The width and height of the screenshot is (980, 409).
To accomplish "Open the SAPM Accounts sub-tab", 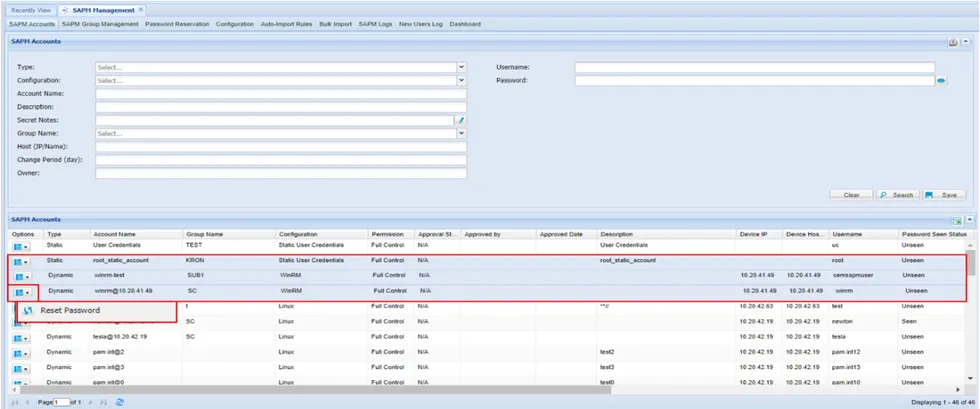I will click(x=32, y=24).
